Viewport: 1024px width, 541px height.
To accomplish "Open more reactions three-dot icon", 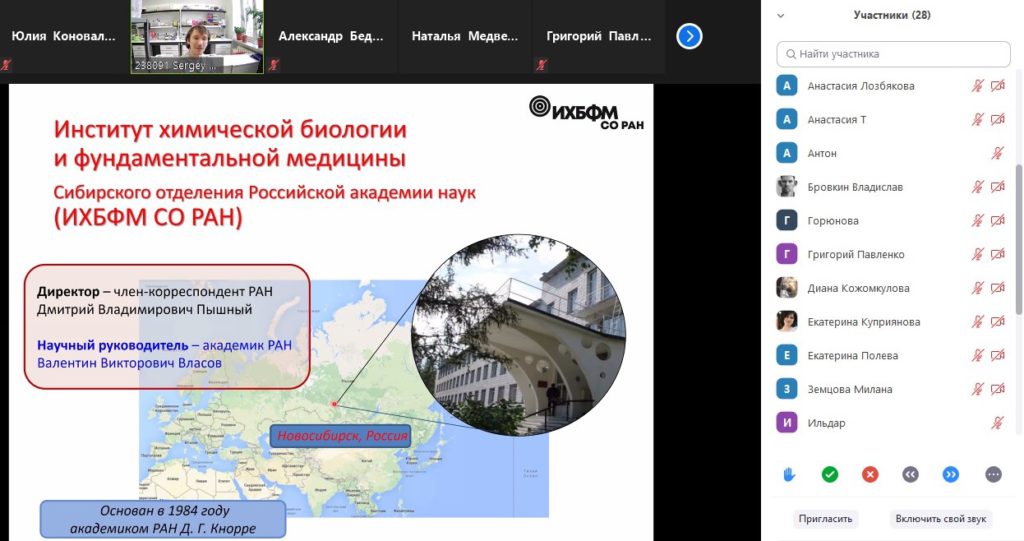I will [x=993, y=474].
